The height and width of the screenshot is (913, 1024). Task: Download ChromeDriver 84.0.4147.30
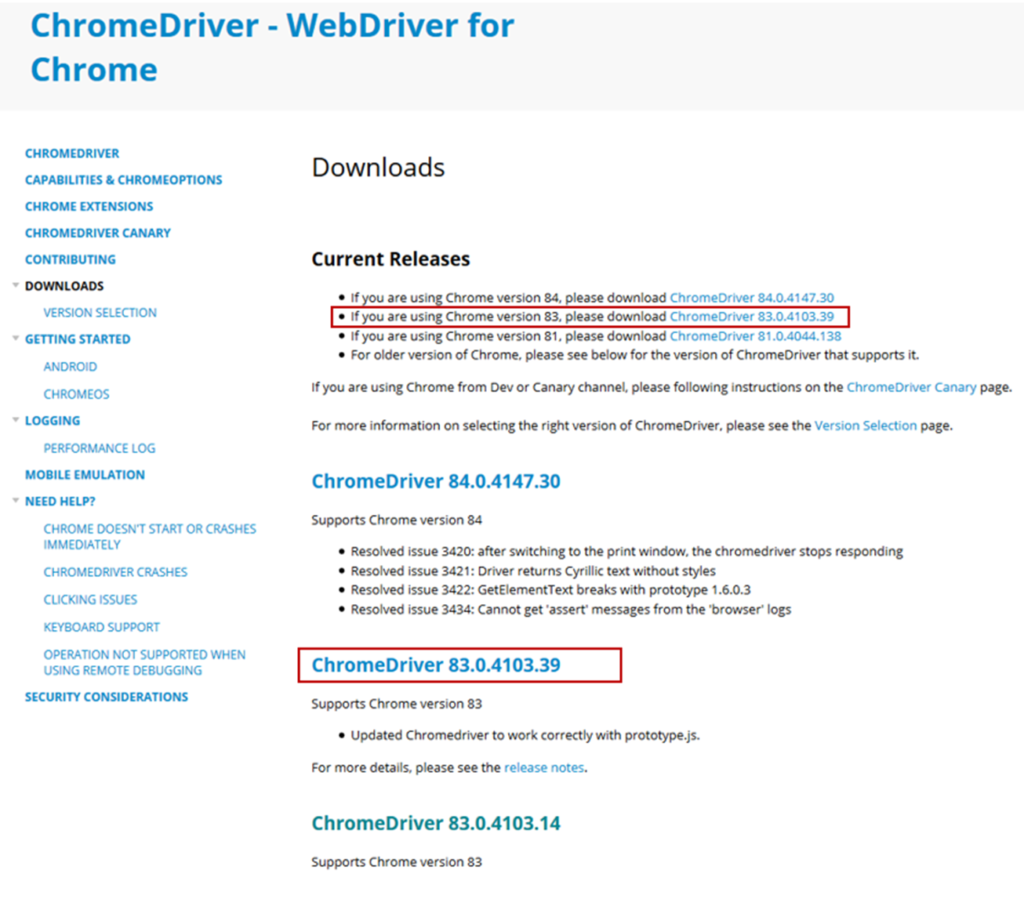pos(751,297)
